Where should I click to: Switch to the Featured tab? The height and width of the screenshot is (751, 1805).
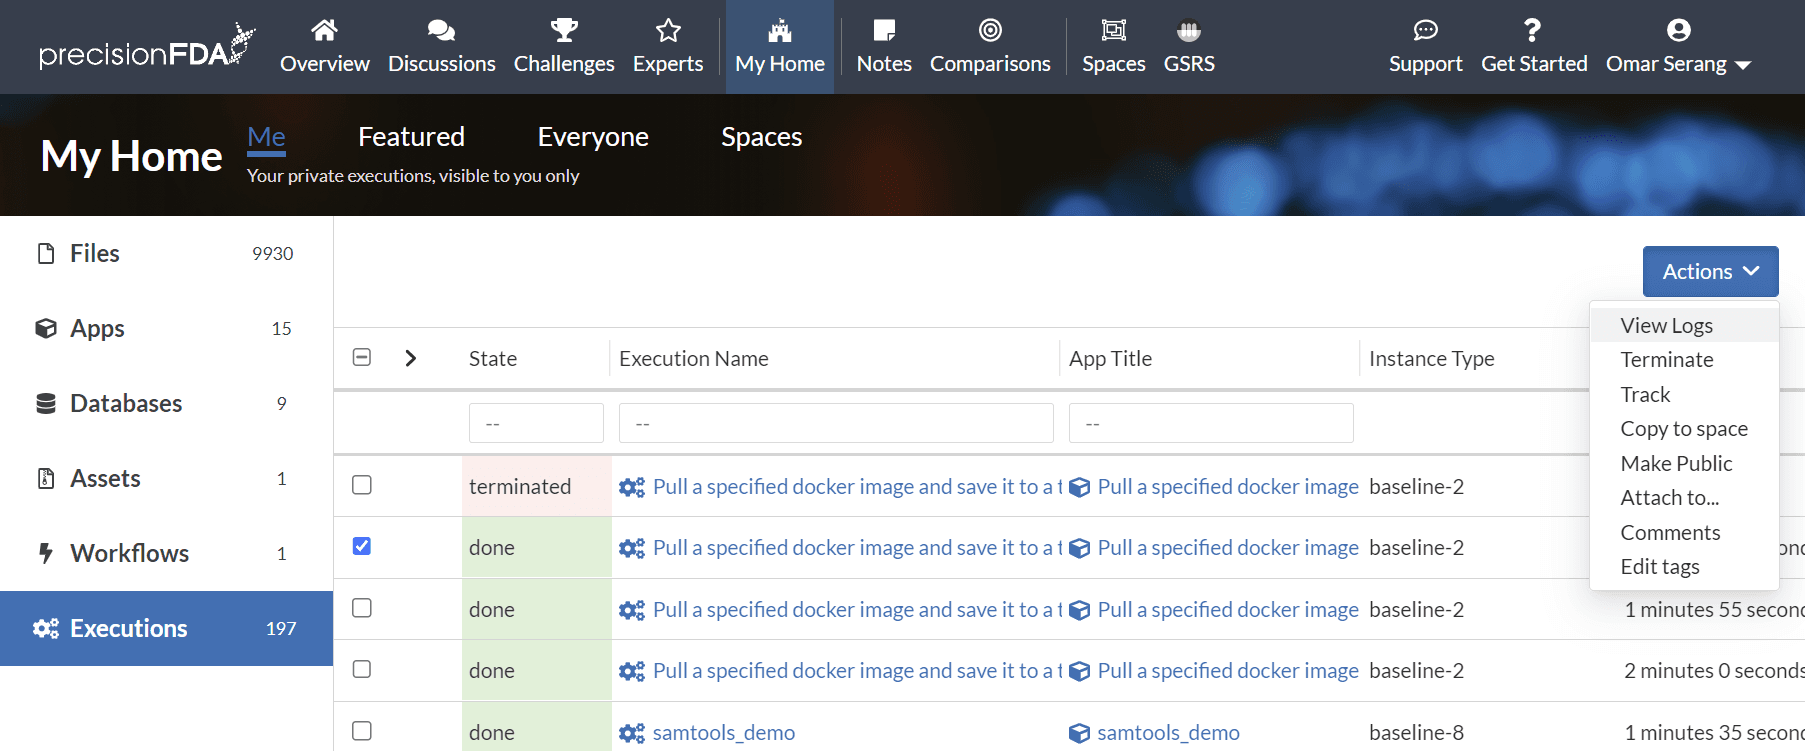[411, 136]
